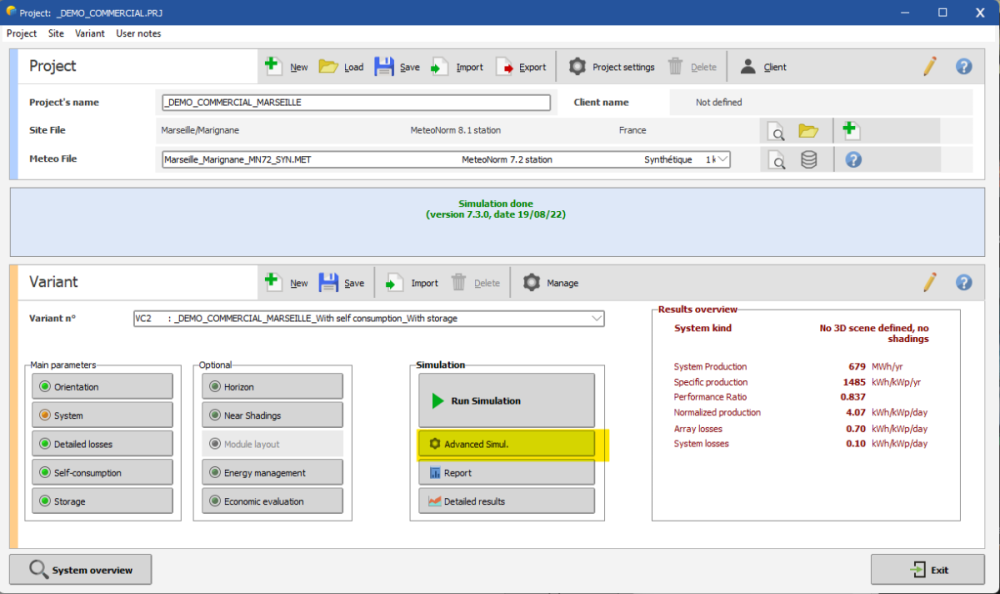Click pencil edit icon in Project header
This screenshot has height=594, width=1000.
click(x=930, y=67)
